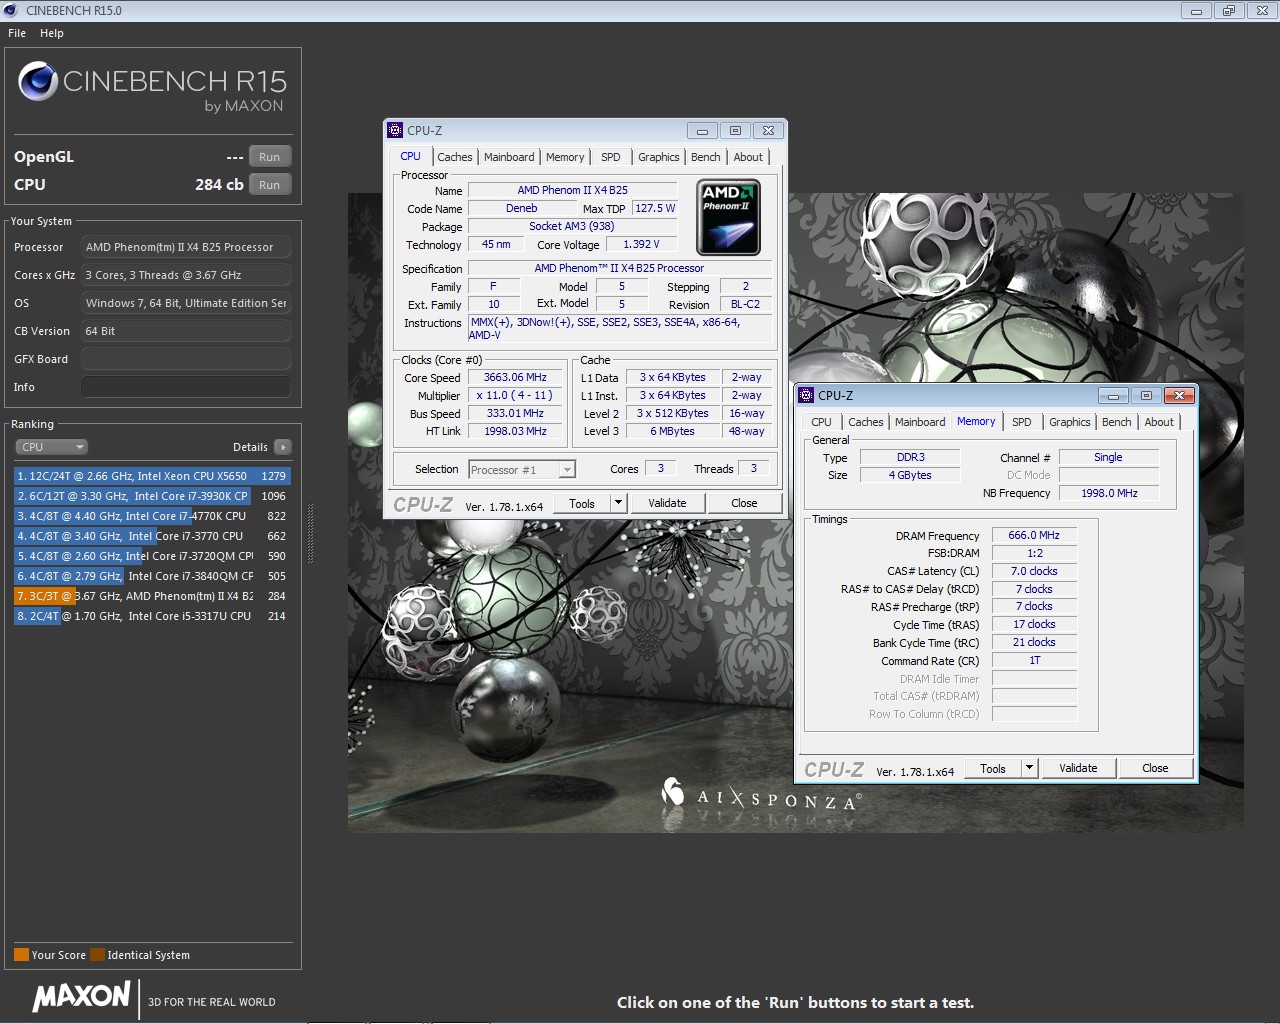Switch to Bench tab in CPU window

(x=705, y=157)
